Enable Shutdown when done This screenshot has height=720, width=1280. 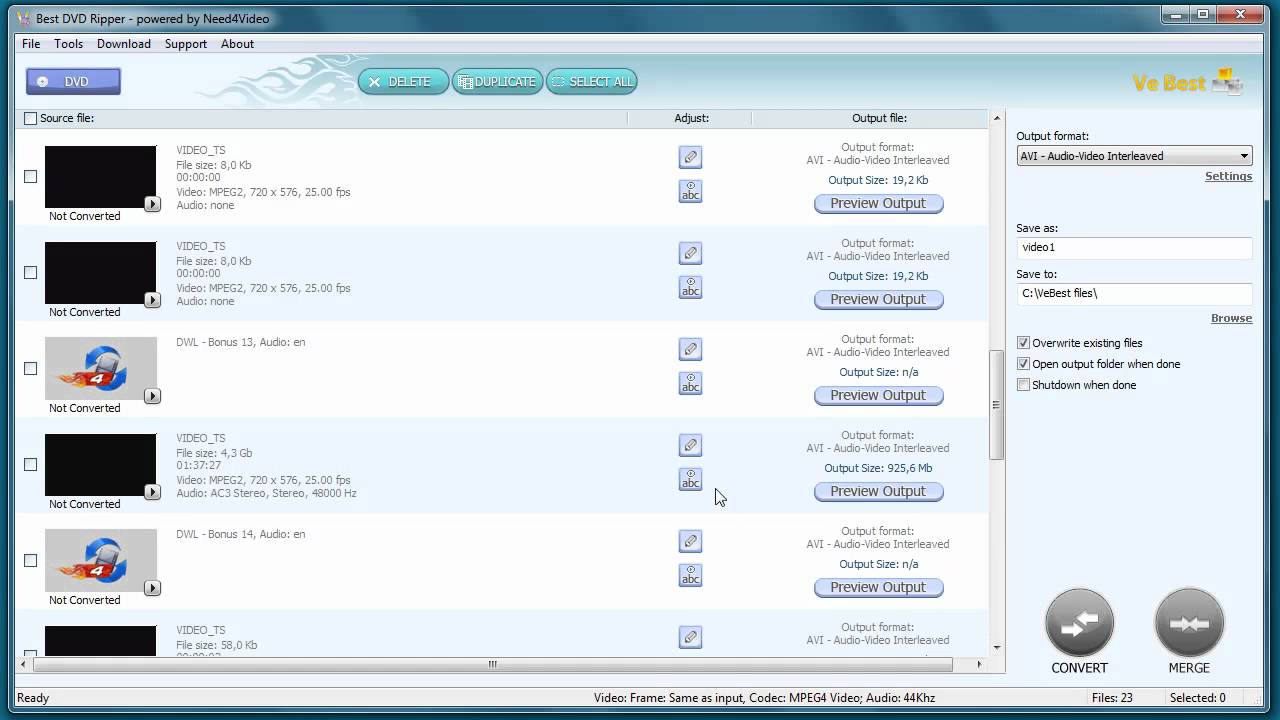tap(1023, 385)
